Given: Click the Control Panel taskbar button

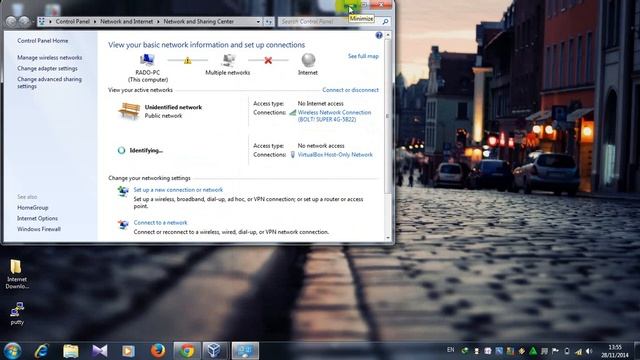Looking at the screenshot, I should click(x=245, y=351).
